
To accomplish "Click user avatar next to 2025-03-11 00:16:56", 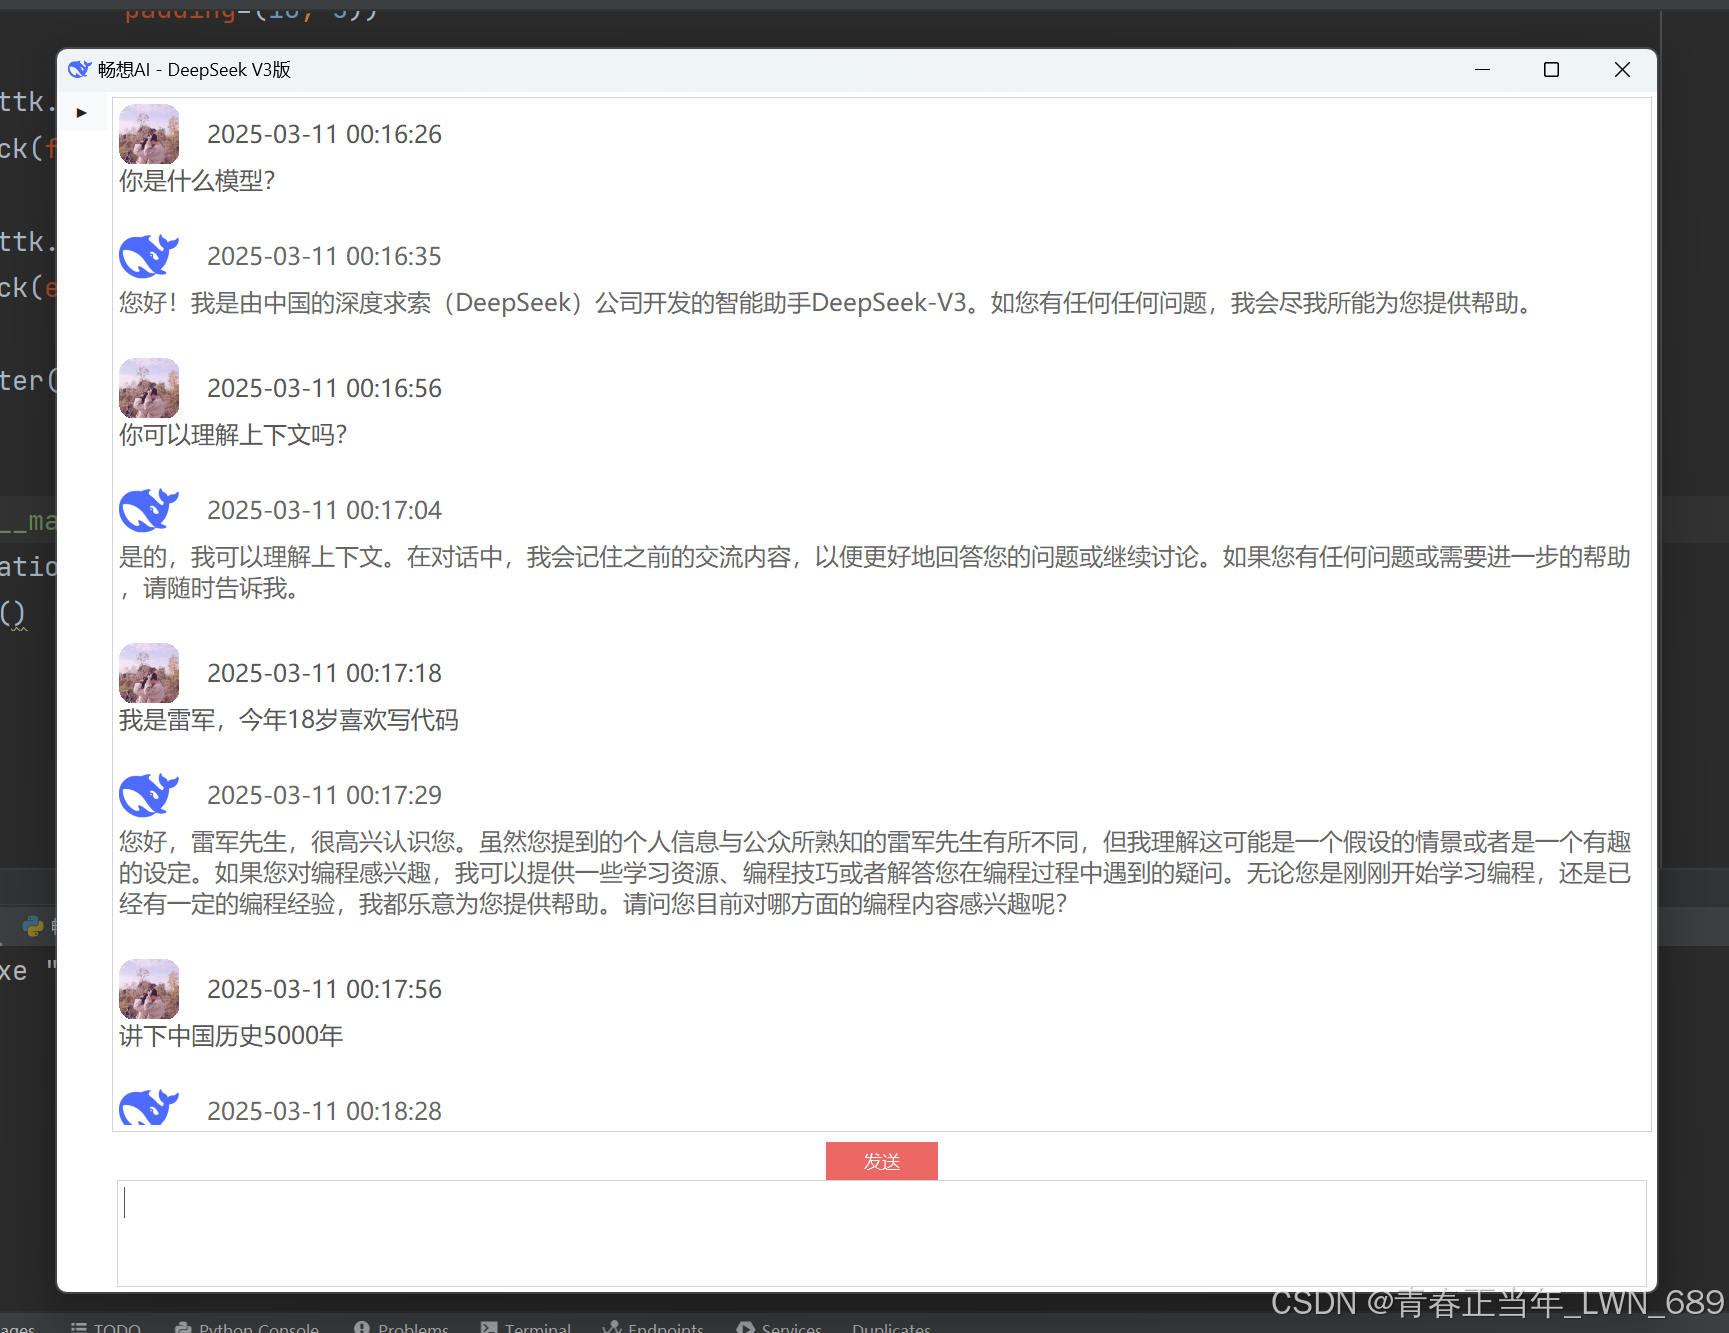I will point(149,388).
